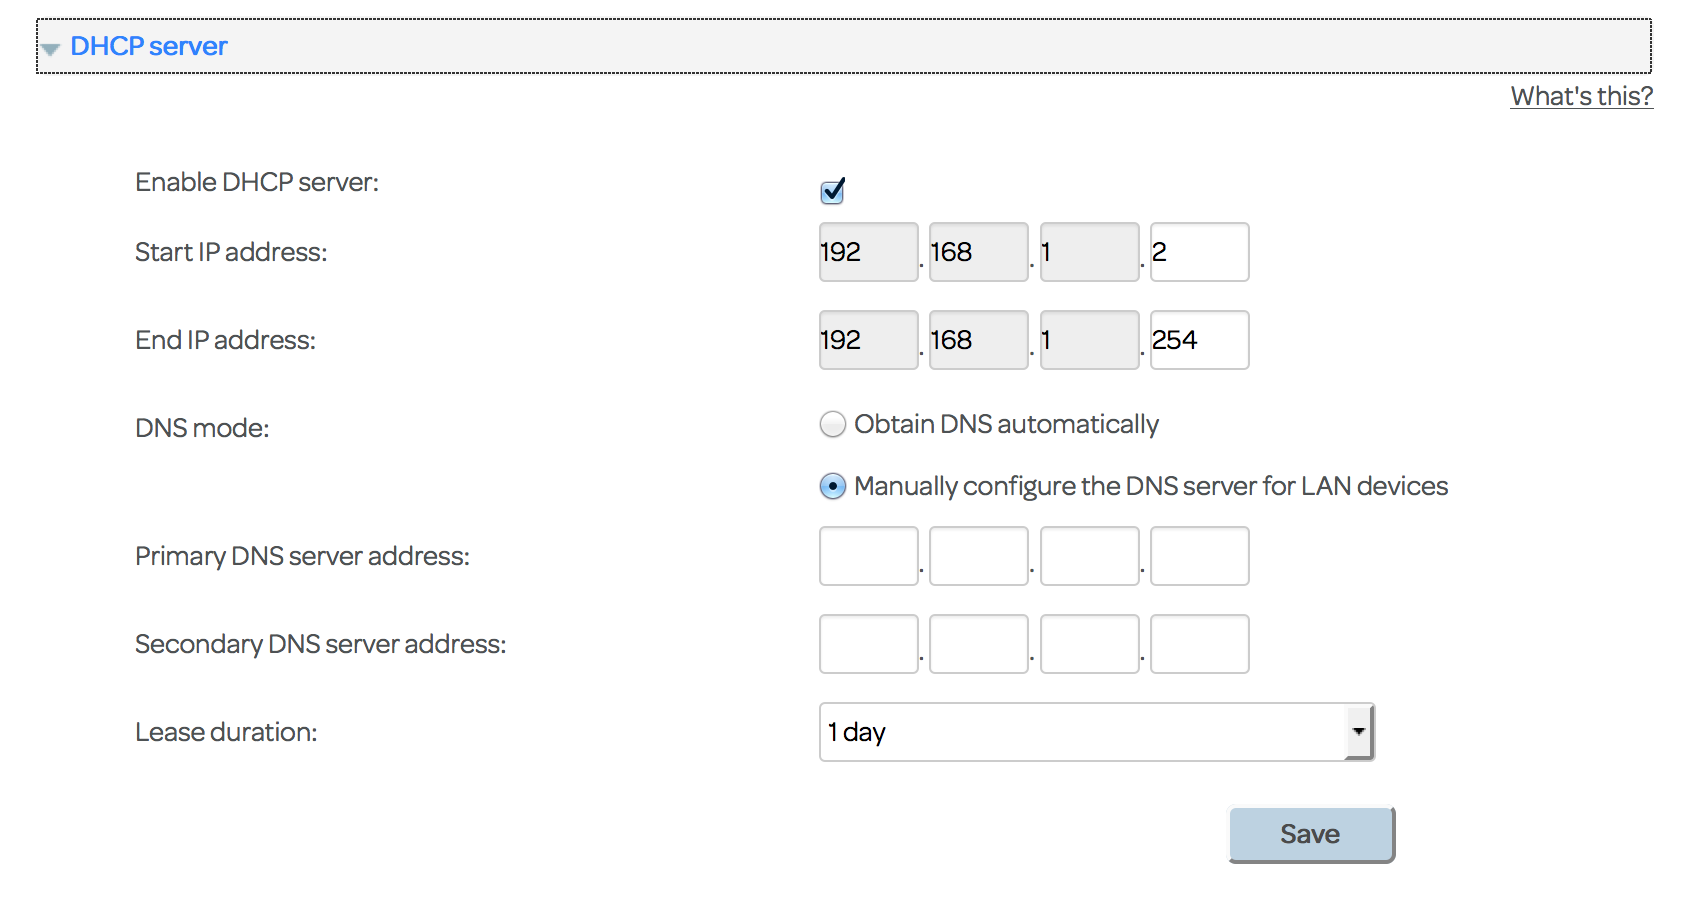Viewport: 1682px width, 916px height.
Task: Uncheck the Enable DHCP server checkbox
Action: tap(832, 190)
